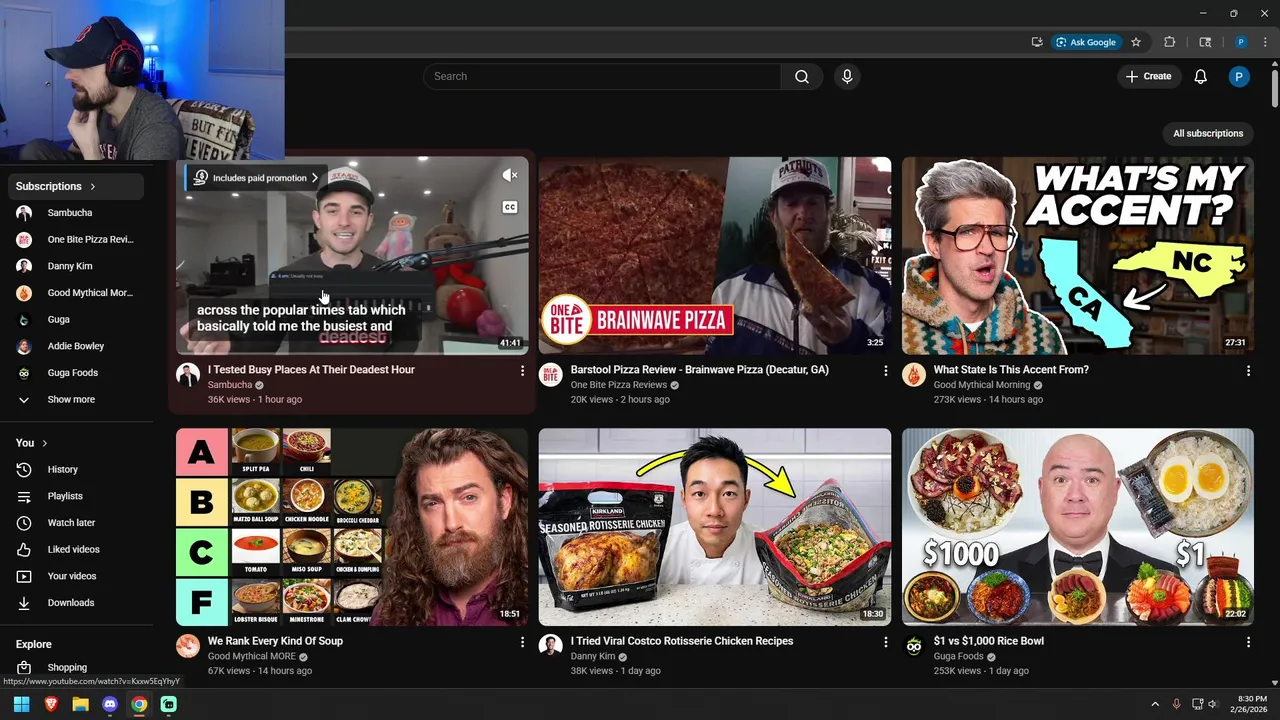Open the All subscriptions link
This screenshot has width=1280, height=720.
[x=1208, y=133]
